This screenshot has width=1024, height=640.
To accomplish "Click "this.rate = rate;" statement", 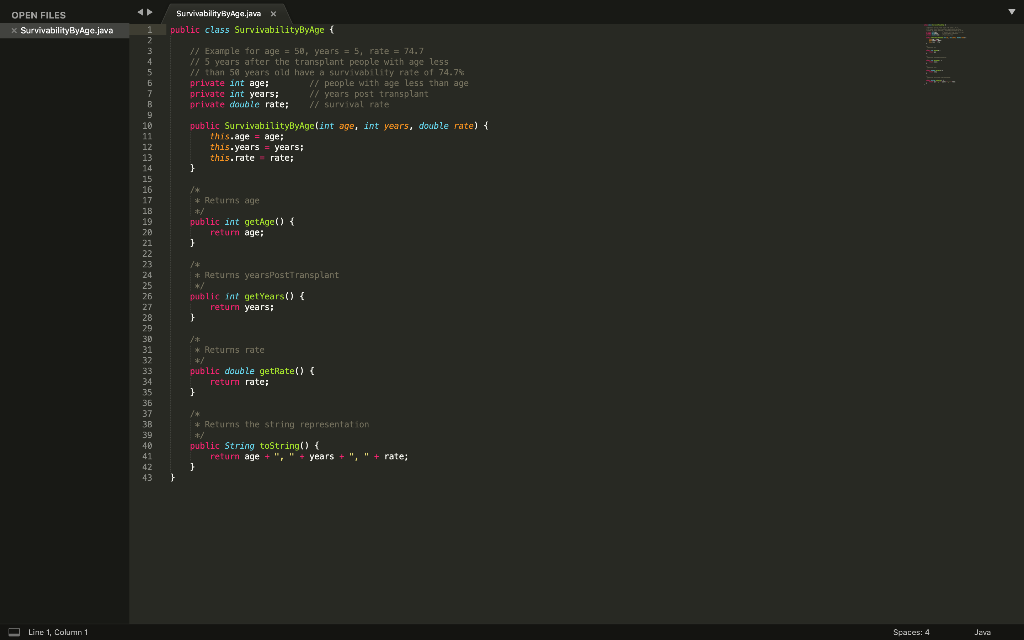I will pyautogui.click(x=252, y=158).
